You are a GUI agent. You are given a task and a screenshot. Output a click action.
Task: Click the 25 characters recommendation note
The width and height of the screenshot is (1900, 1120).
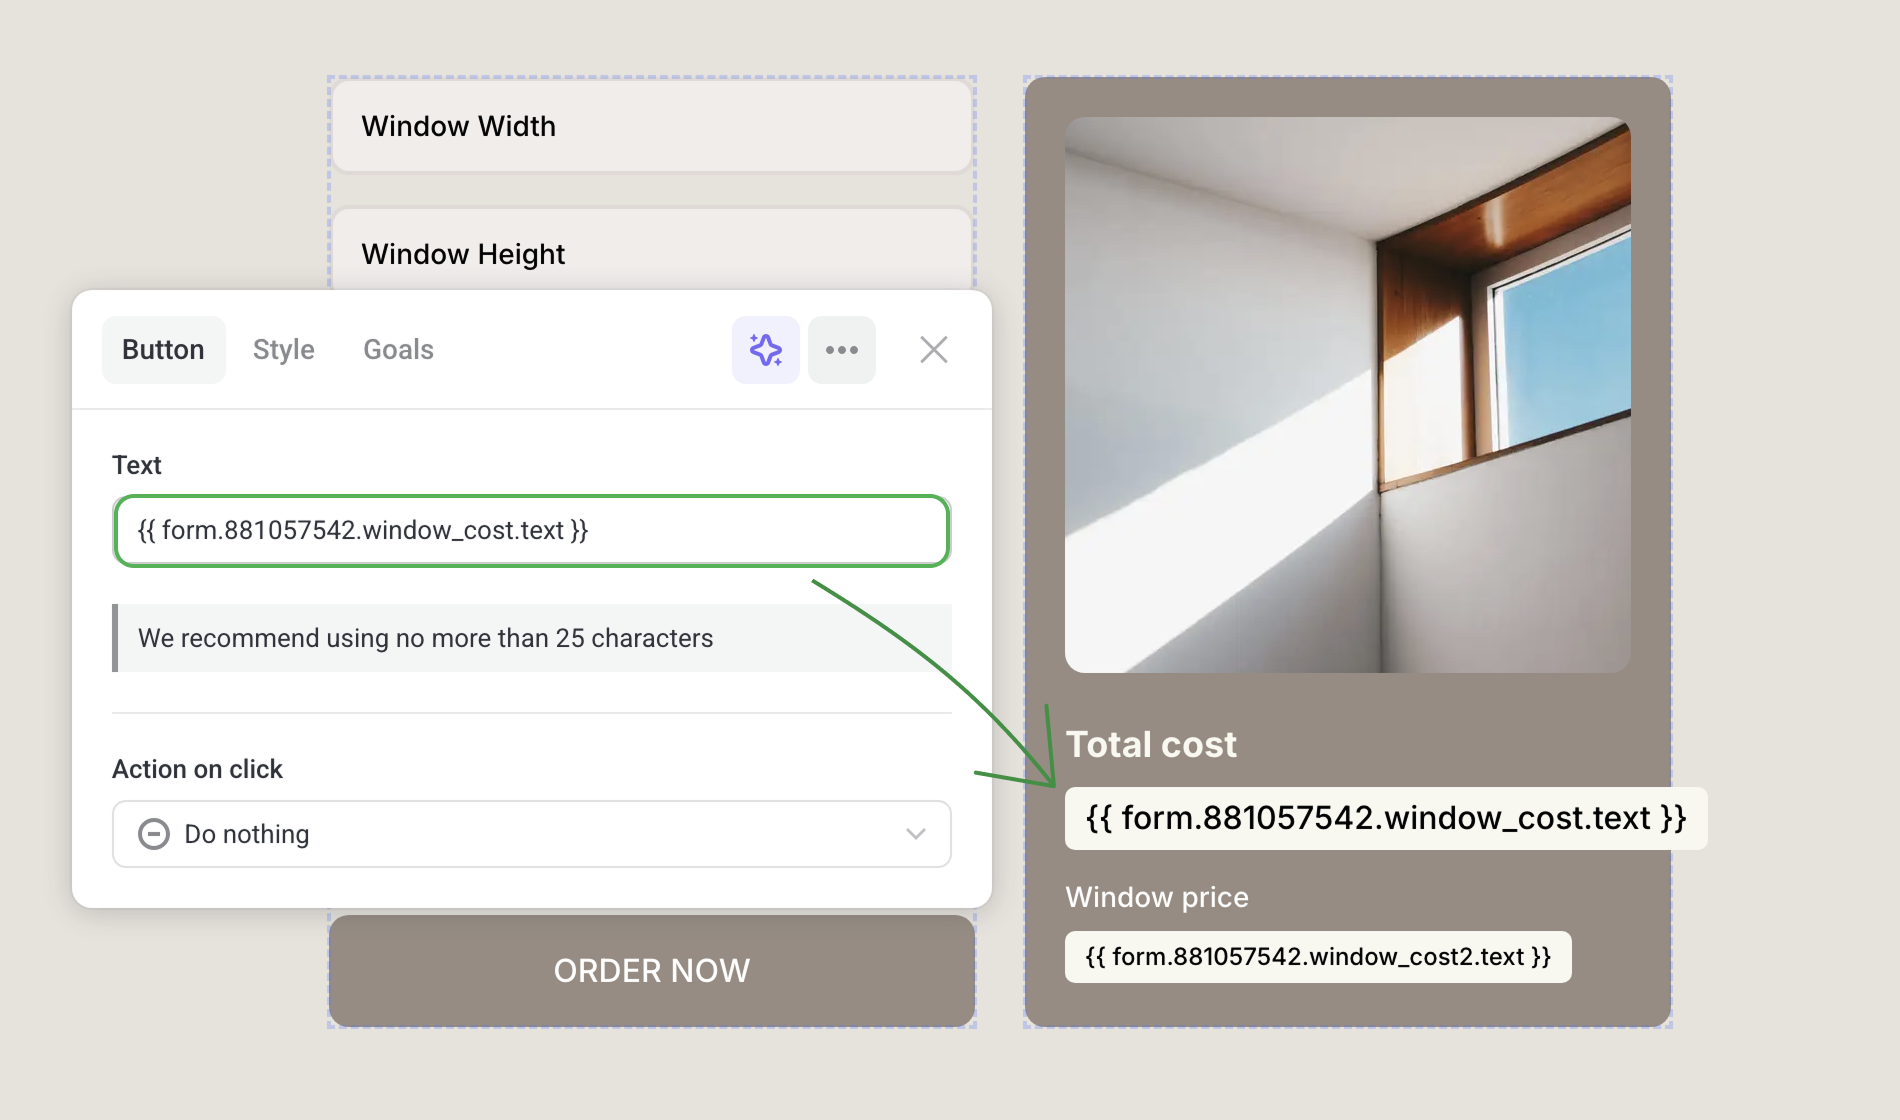(531, 638)
